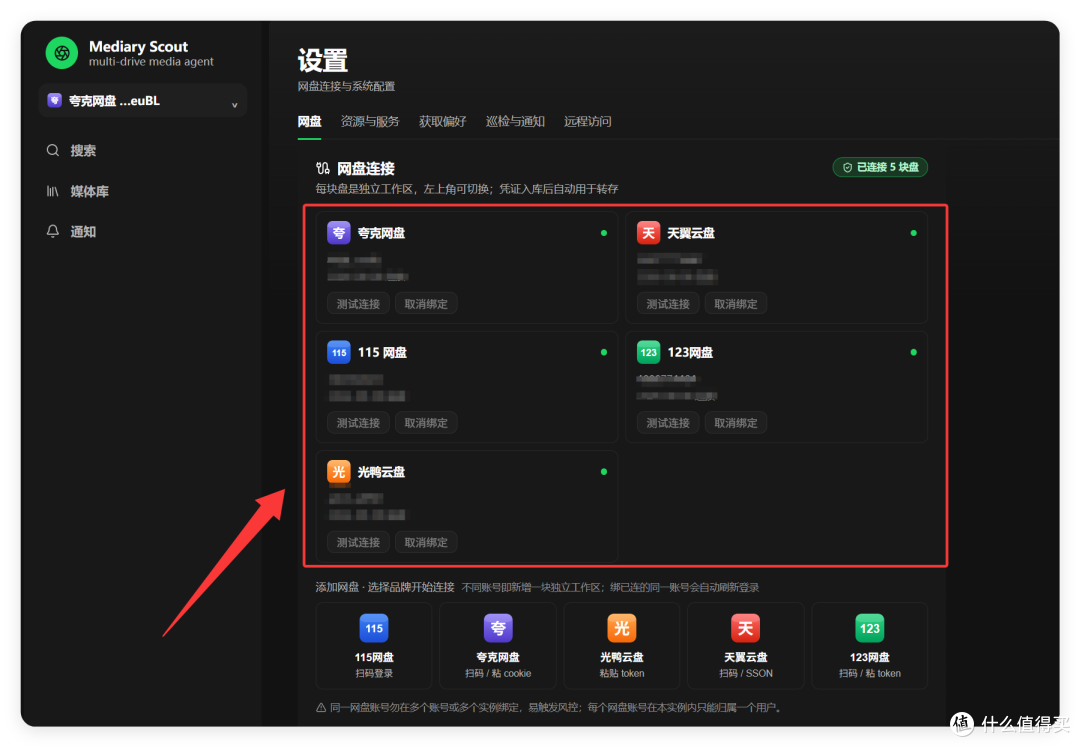Switch to the 远程访问 tab
The image size is (1080, 747).
pos(588,122)
